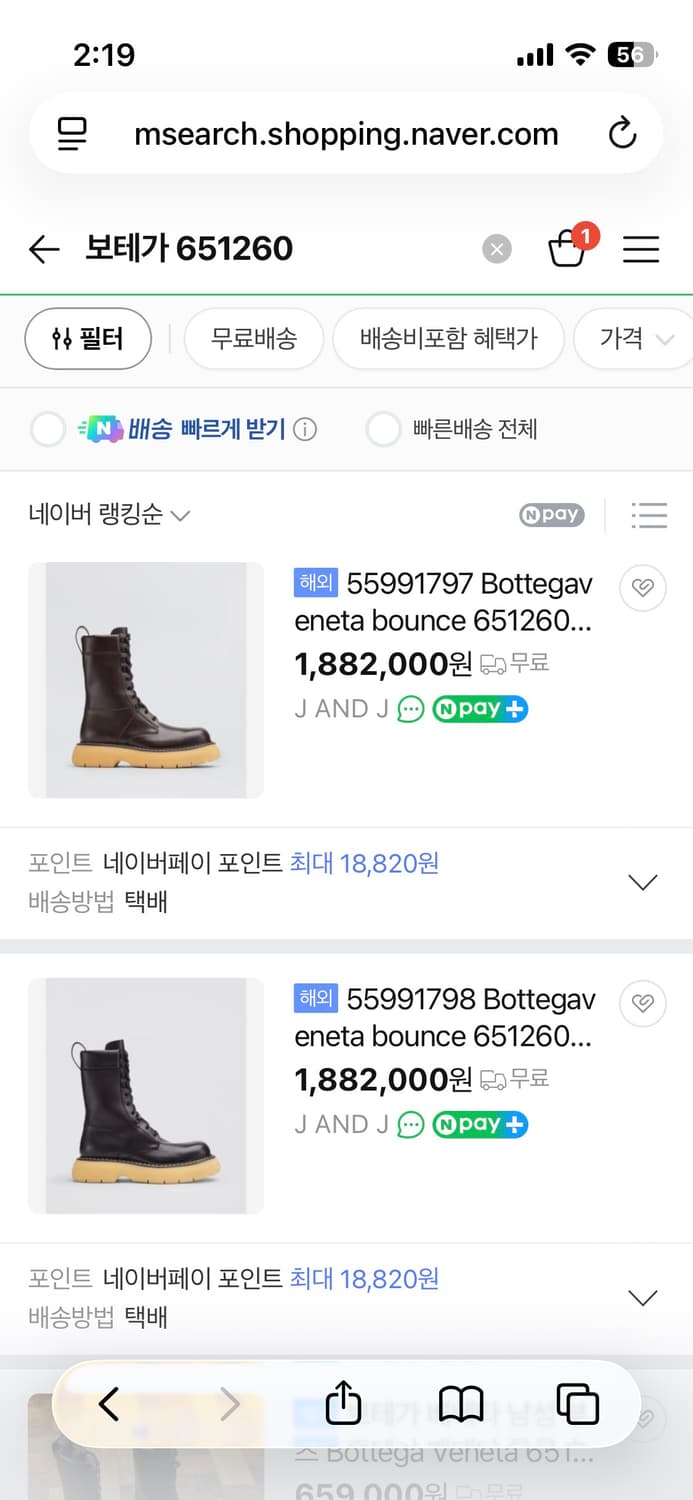Toggle the Npay filter
The height and width of the screenshot is (1500, 693).
click(x=551, y=515)
